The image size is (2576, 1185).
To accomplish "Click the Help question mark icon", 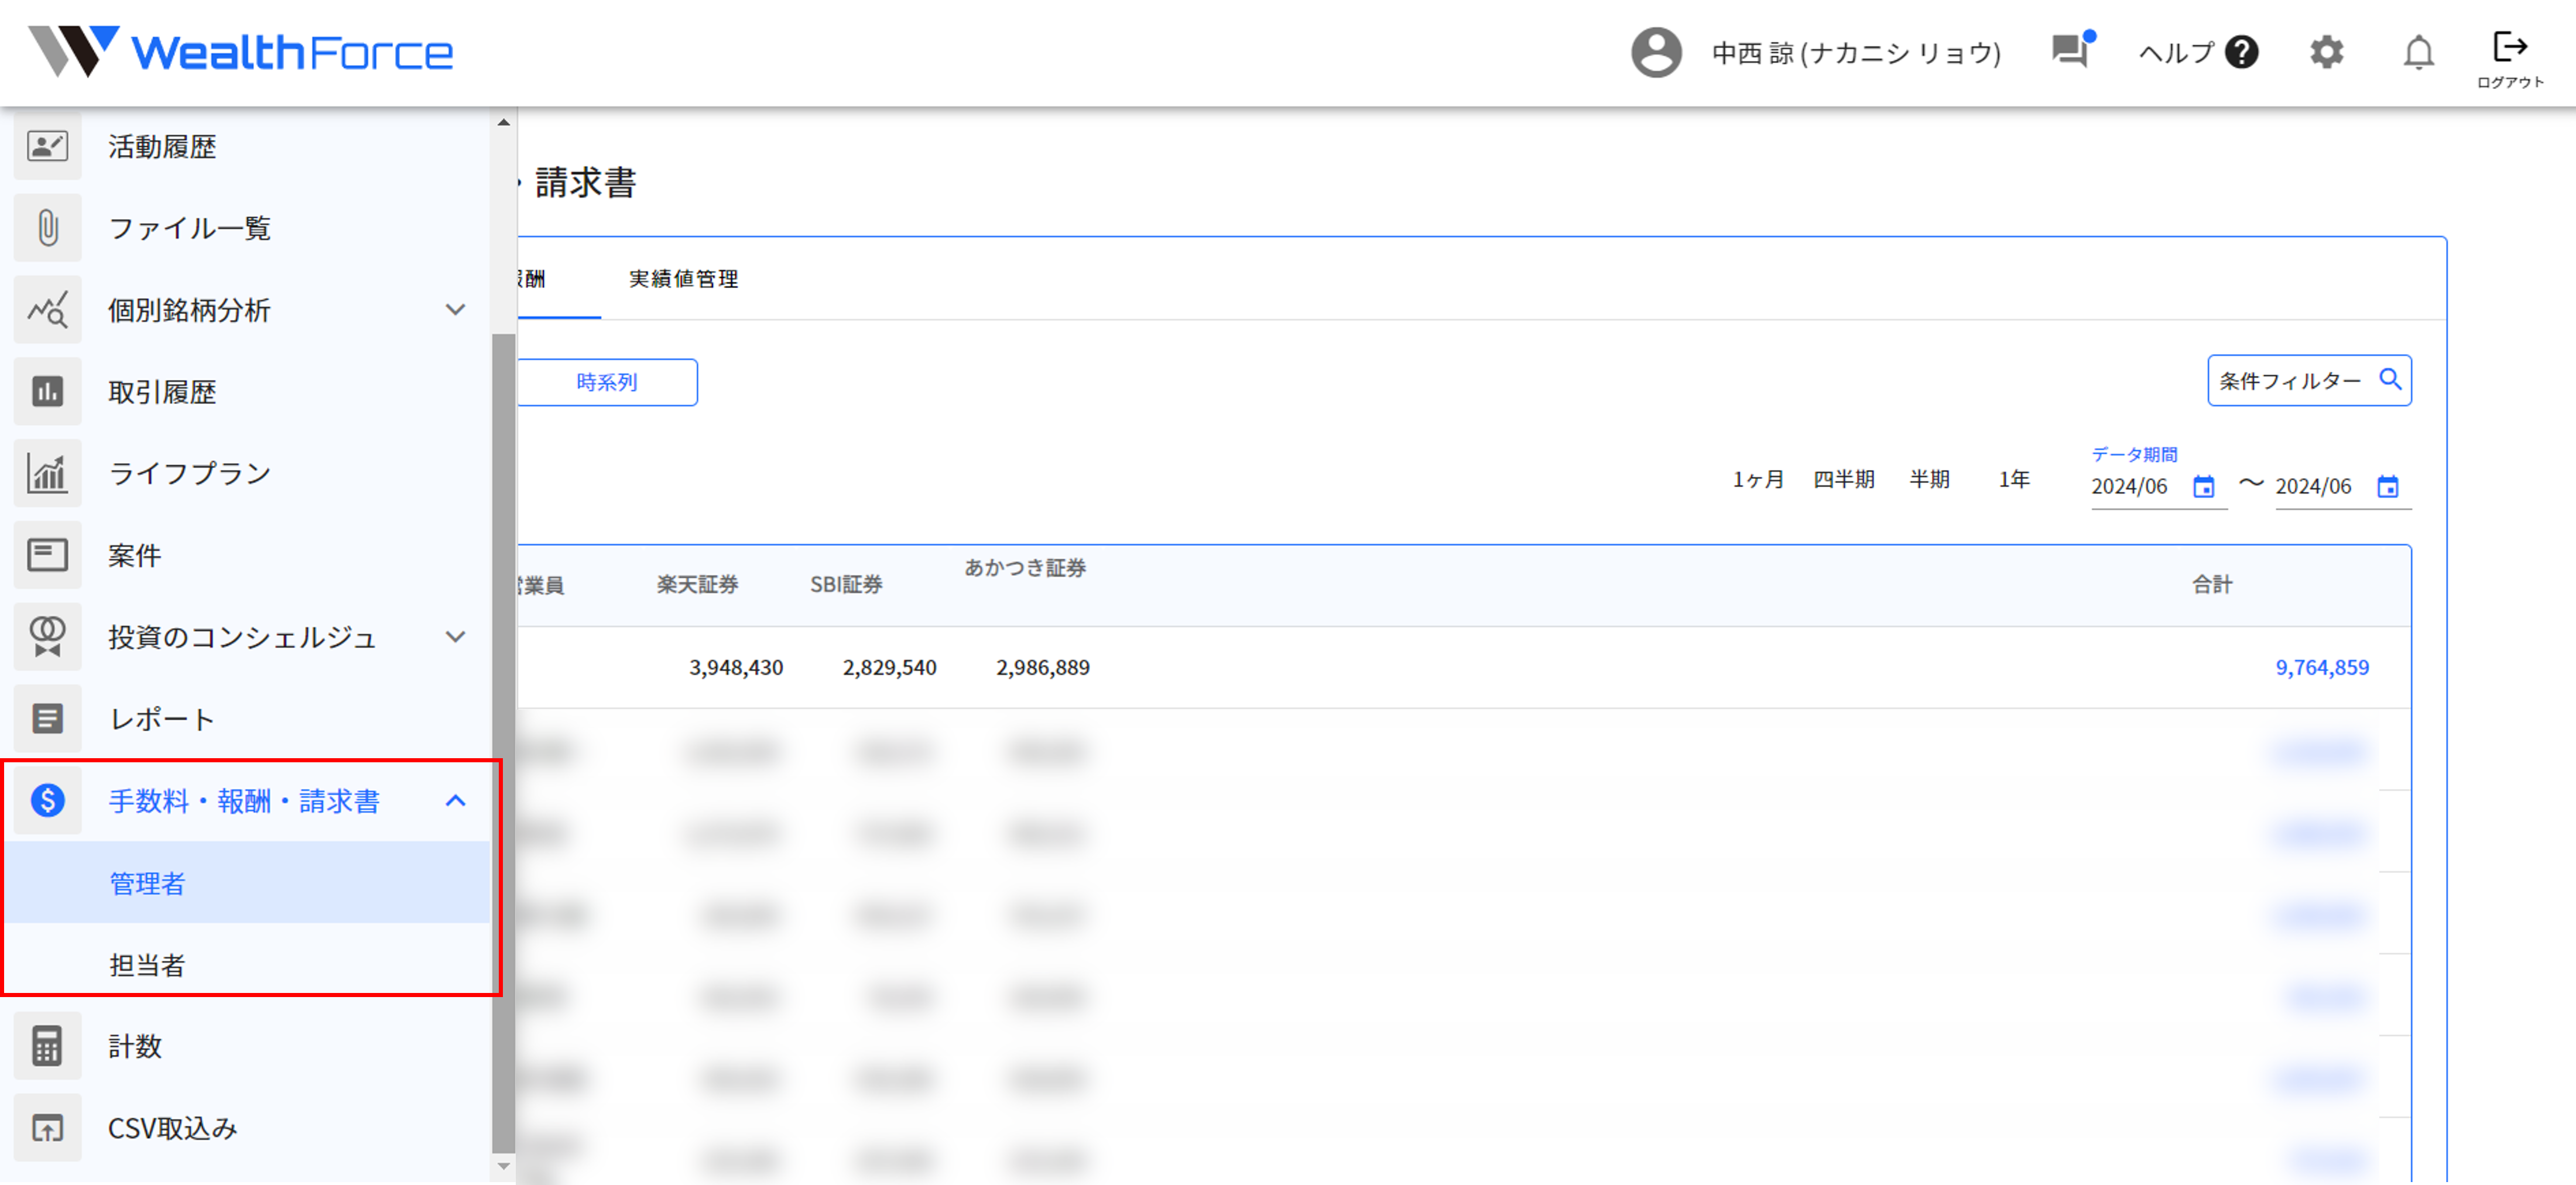I will 2241,52.
